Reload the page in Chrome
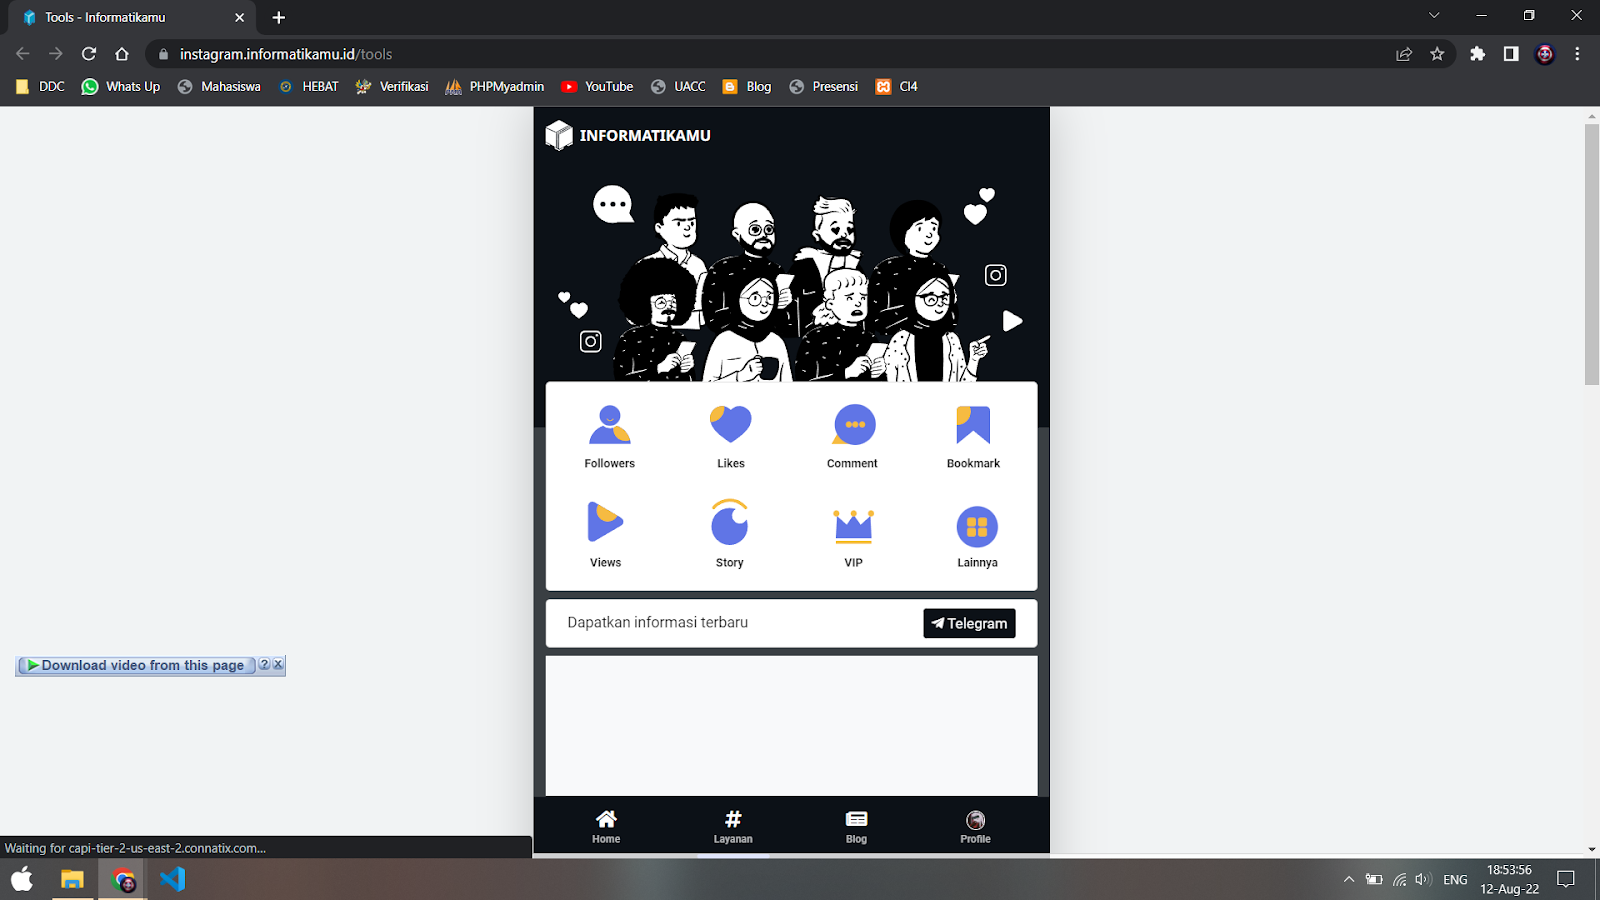1600x900 pixels. [89, 54]
